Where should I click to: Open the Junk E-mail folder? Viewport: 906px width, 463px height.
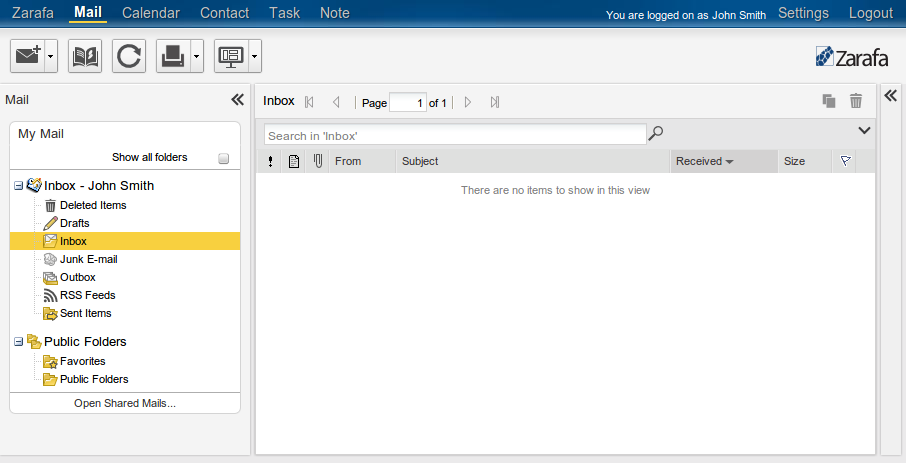[88, 259]
